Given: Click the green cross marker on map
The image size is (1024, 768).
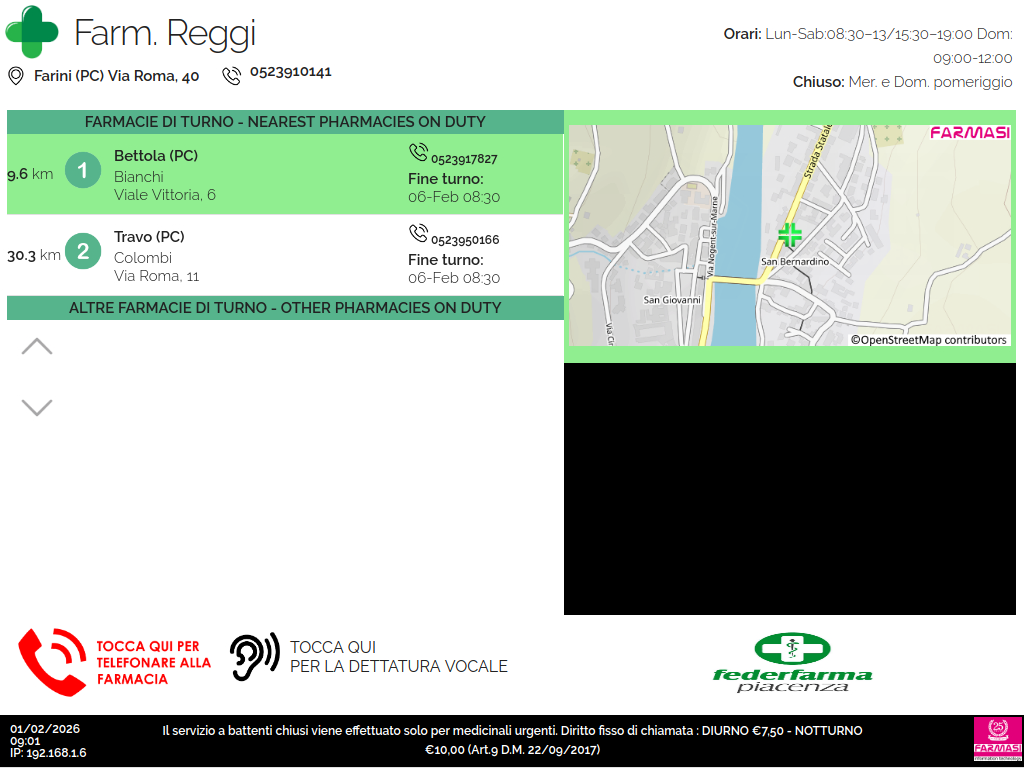Looking at the screenshot, I should point(790,235).
